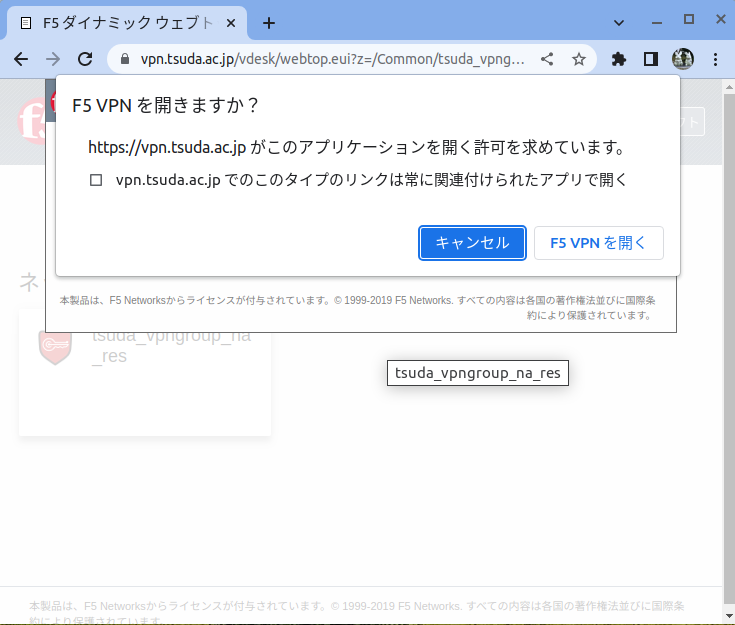The width and height of the screenshot is (735, 625).
Task: Open the Extensions puzzle icon
Action: point(619,59)
